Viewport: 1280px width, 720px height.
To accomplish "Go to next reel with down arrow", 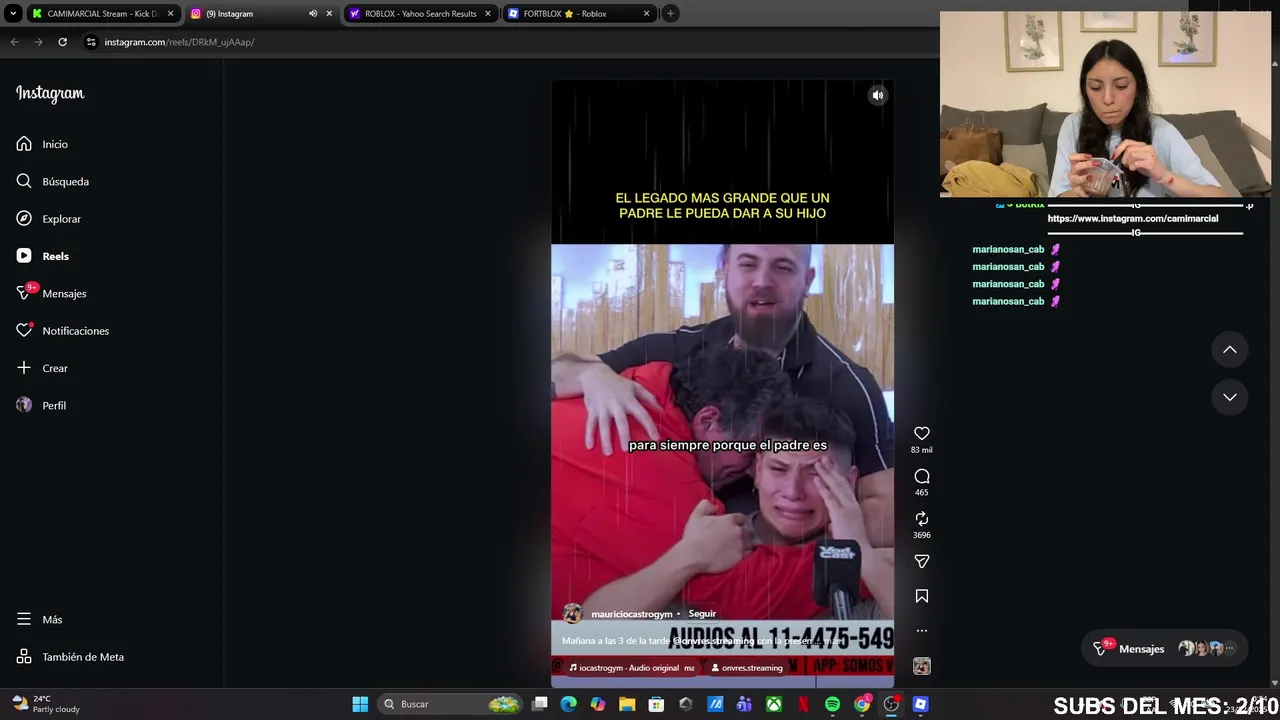I will 1230,397.
